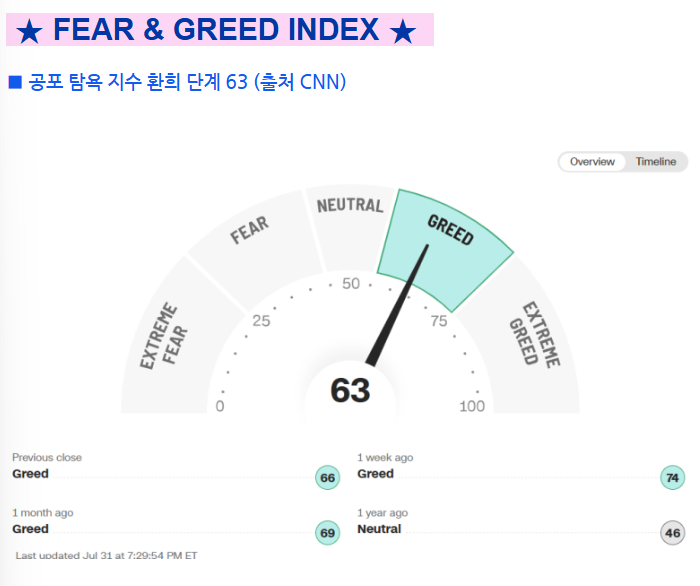Click the 1 year ago Neutral label
The height and width of the screenshot is (586, 700).
[x=379, y=529]
